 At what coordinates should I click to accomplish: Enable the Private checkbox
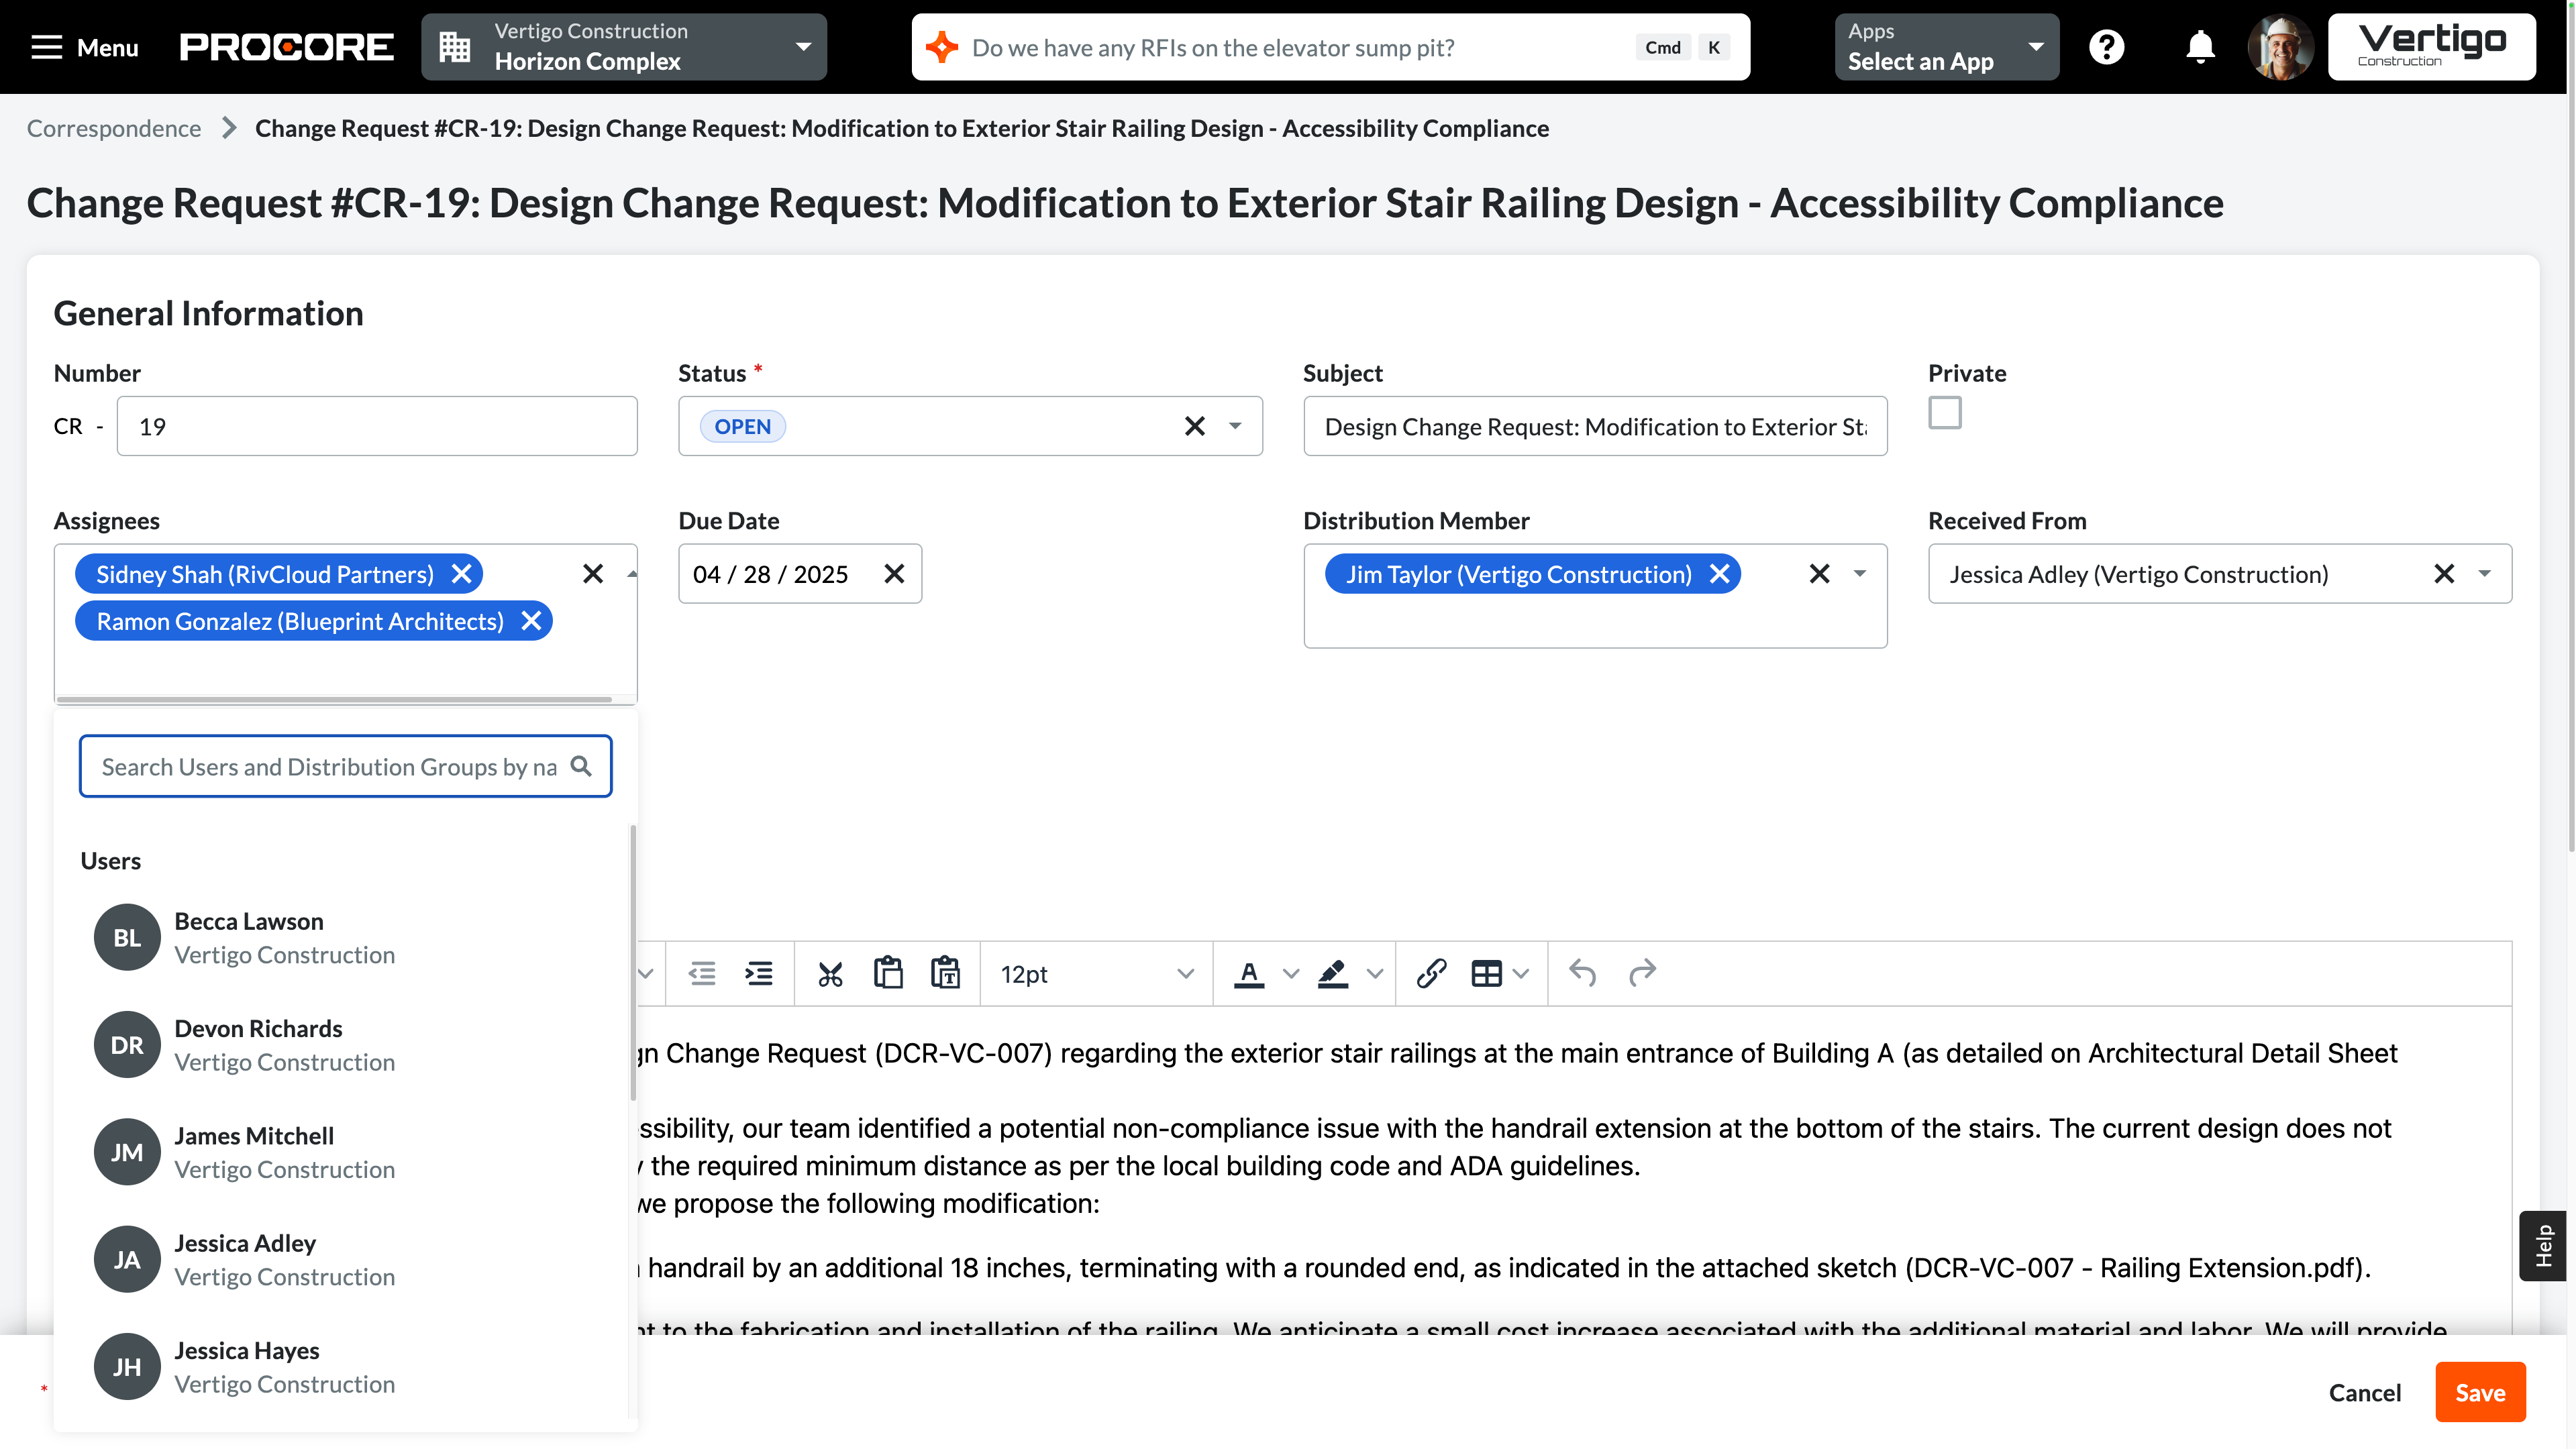pyautogui.click(x=1944, y=412)
